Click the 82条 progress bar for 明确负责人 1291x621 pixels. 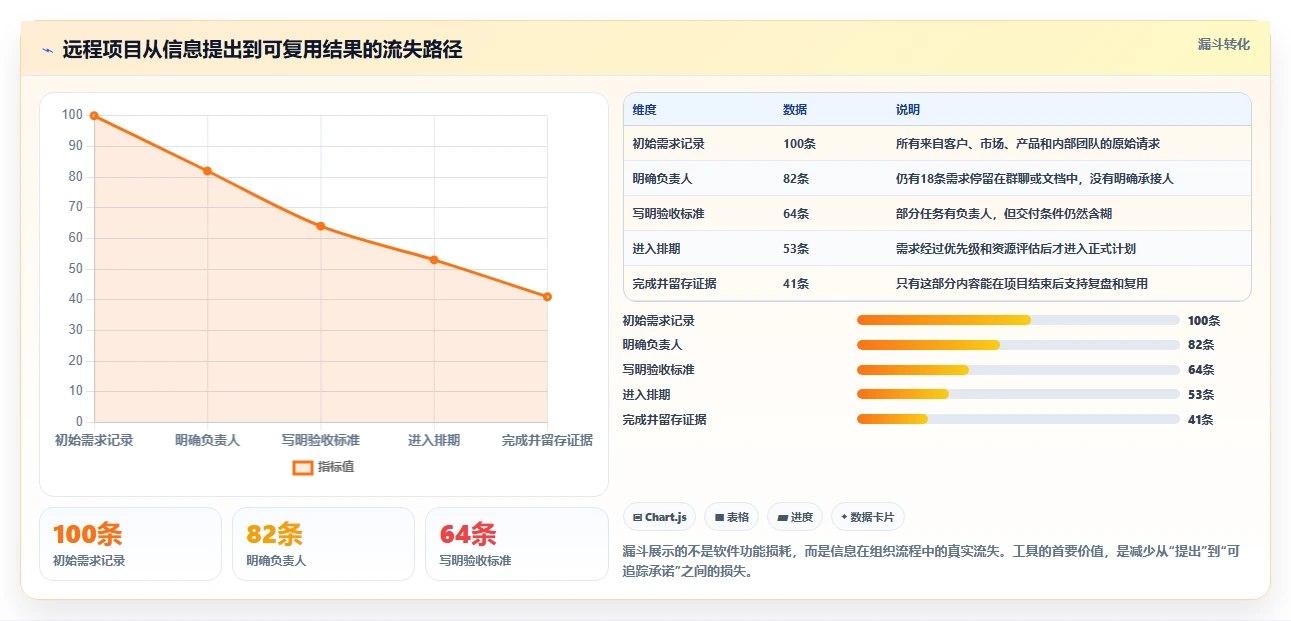pyautogui.click(x=1018, y=345)
